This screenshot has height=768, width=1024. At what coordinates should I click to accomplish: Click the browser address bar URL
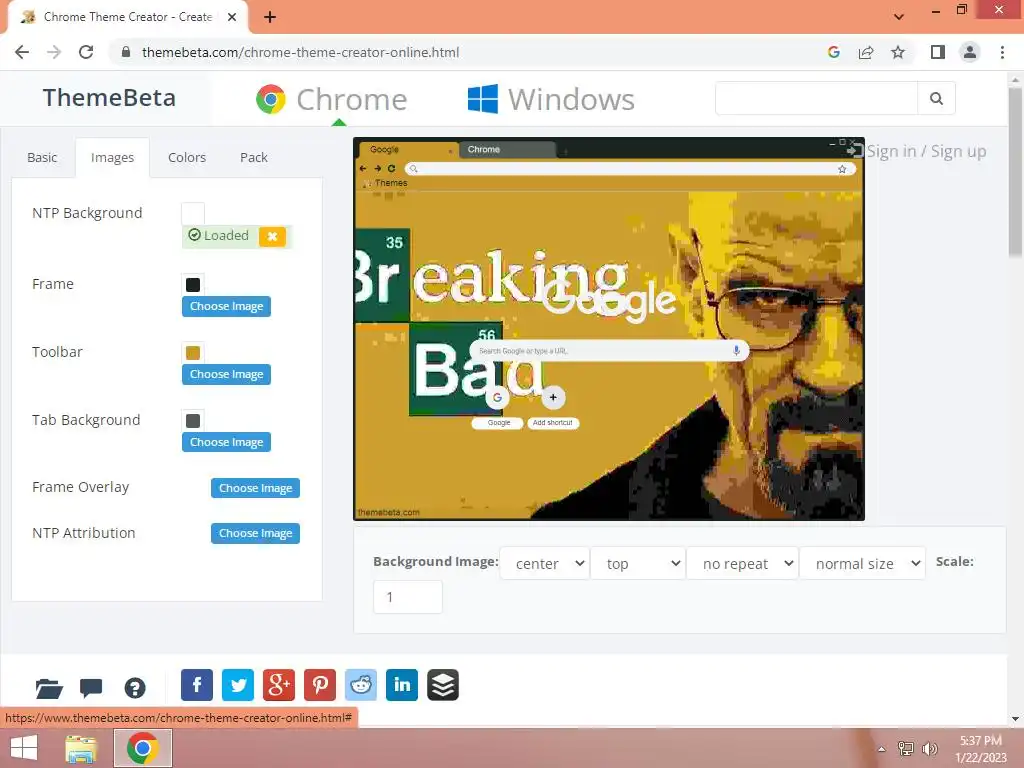point(300,52)
